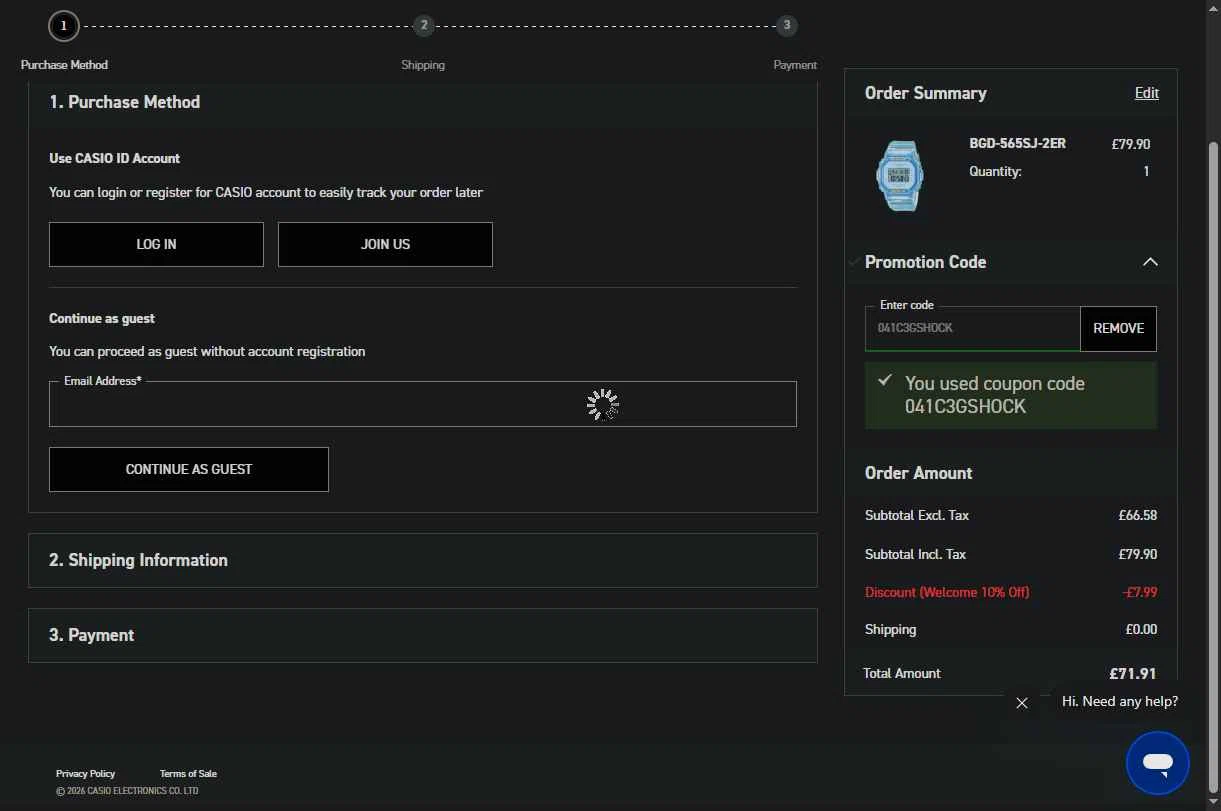The width and height of the screenshot is (1221, 811).
Task: Click the Shipping £0.00 value
Action: coord(1141,630)
